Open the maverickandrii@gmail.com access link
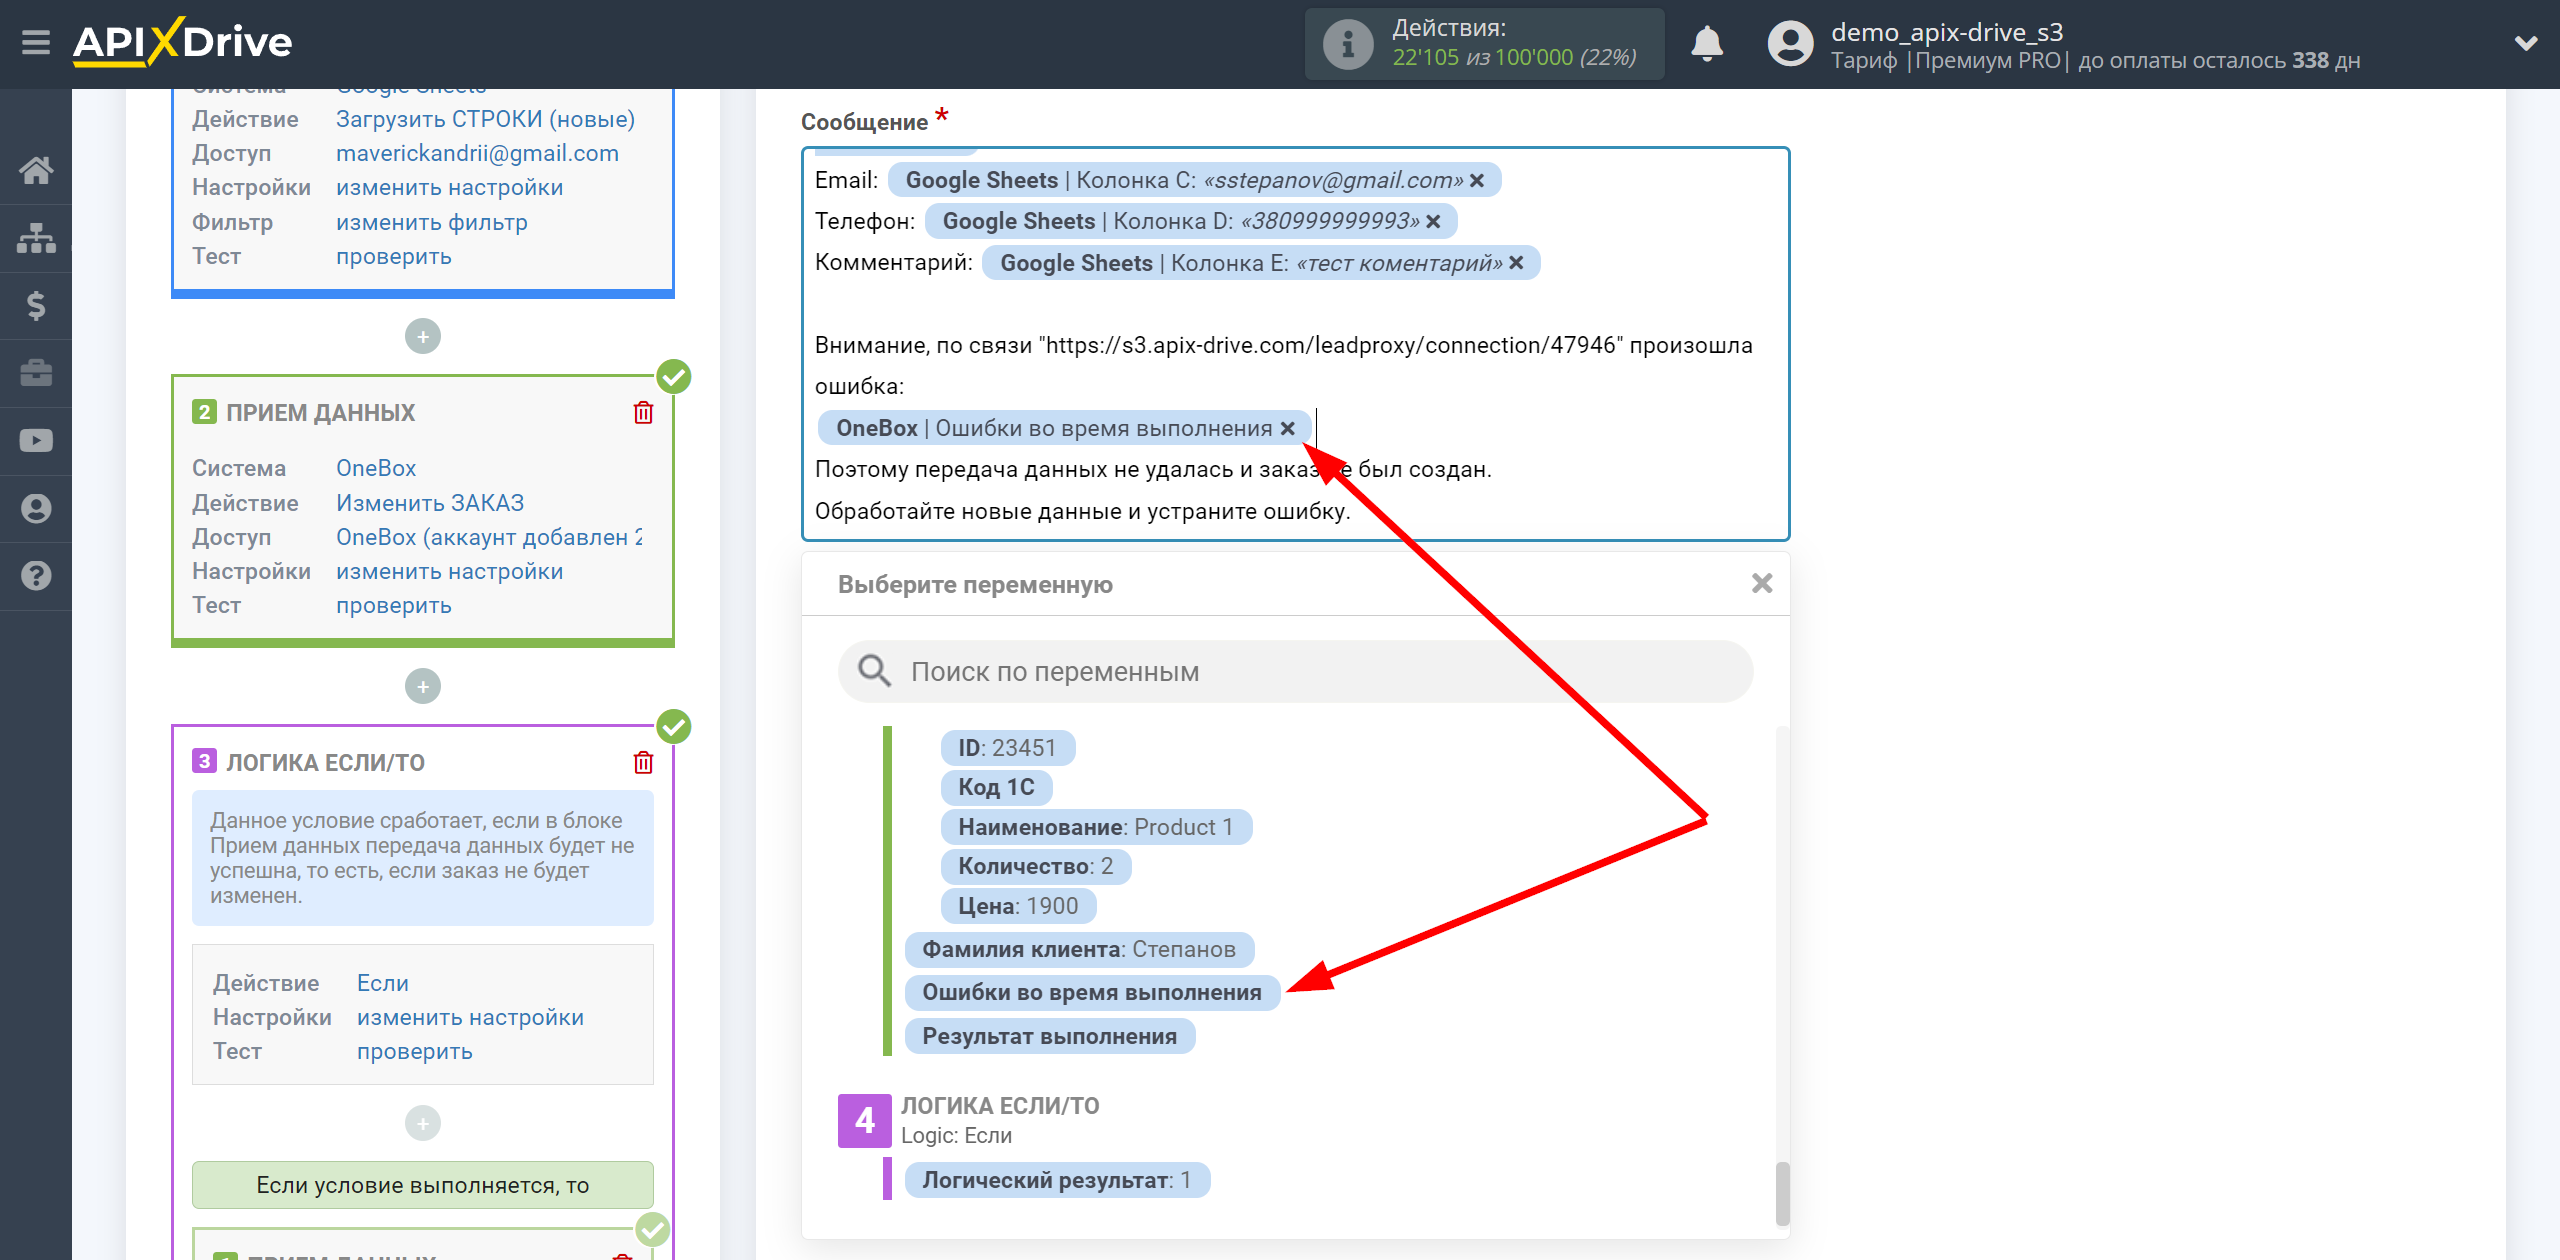 477,153
